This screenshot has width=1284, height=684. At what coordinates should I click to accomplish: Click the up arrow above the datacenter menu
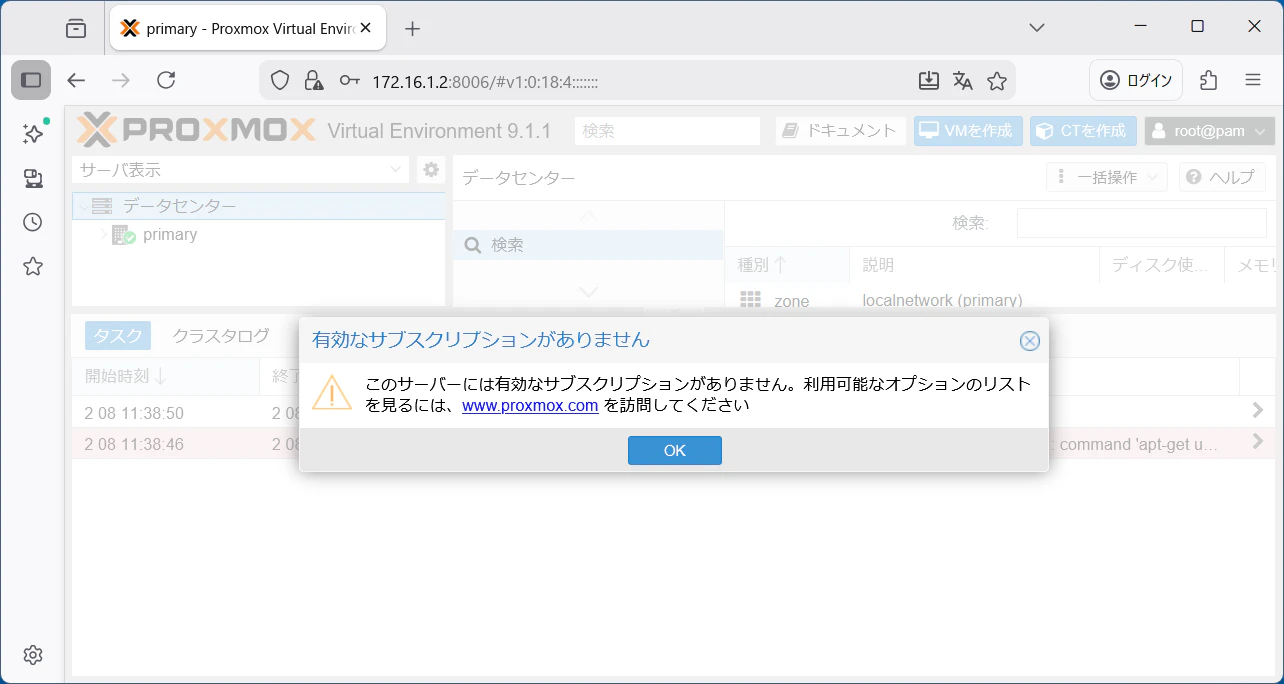(x=588, y=215)
